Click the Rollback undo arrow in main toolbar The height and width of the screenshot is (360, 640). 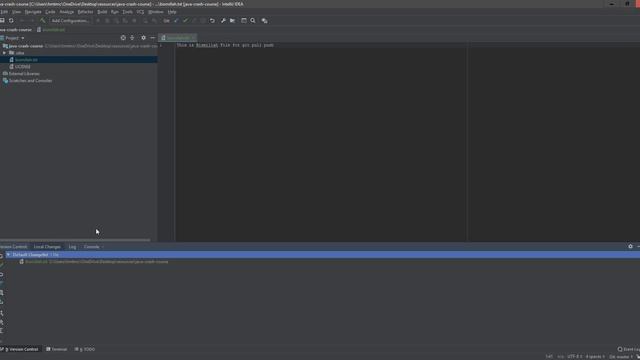[212, 20]
